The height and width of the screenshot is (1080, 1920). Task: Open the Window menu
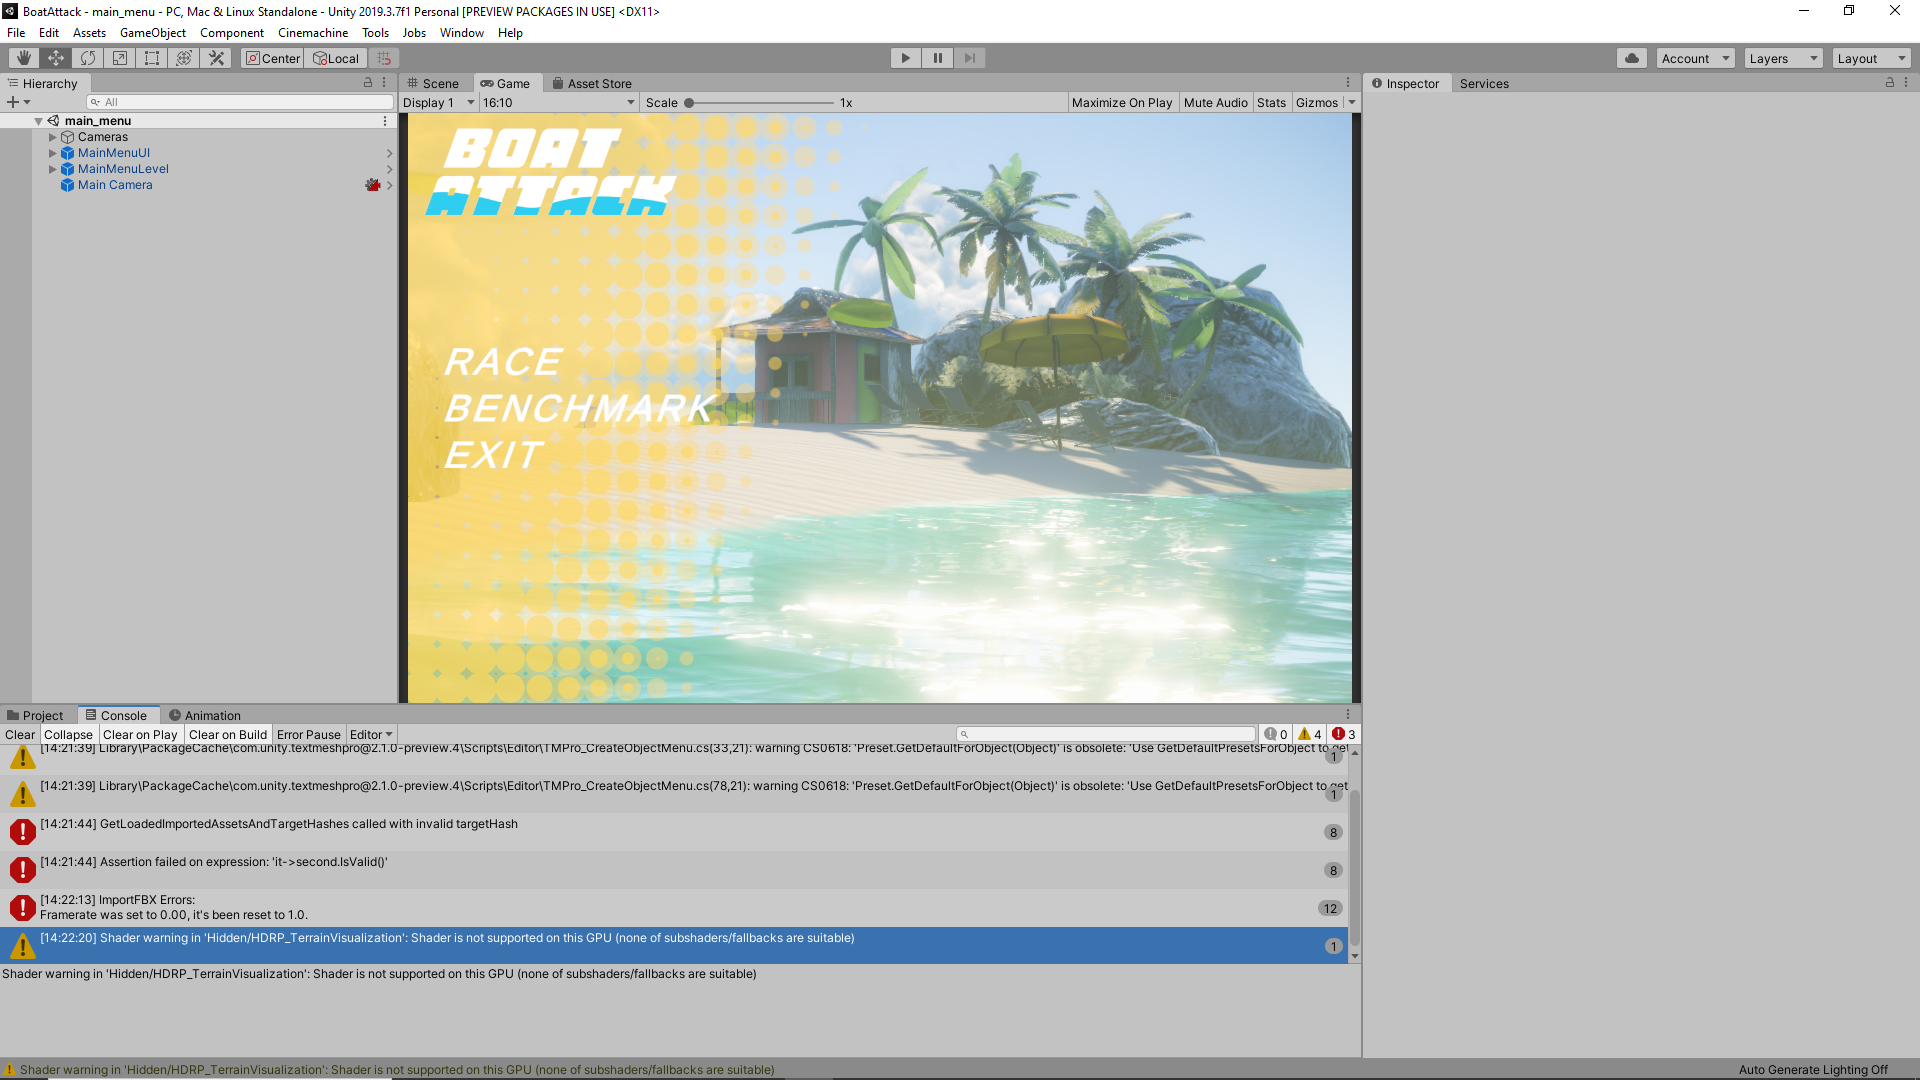click(x=461, y=33)
